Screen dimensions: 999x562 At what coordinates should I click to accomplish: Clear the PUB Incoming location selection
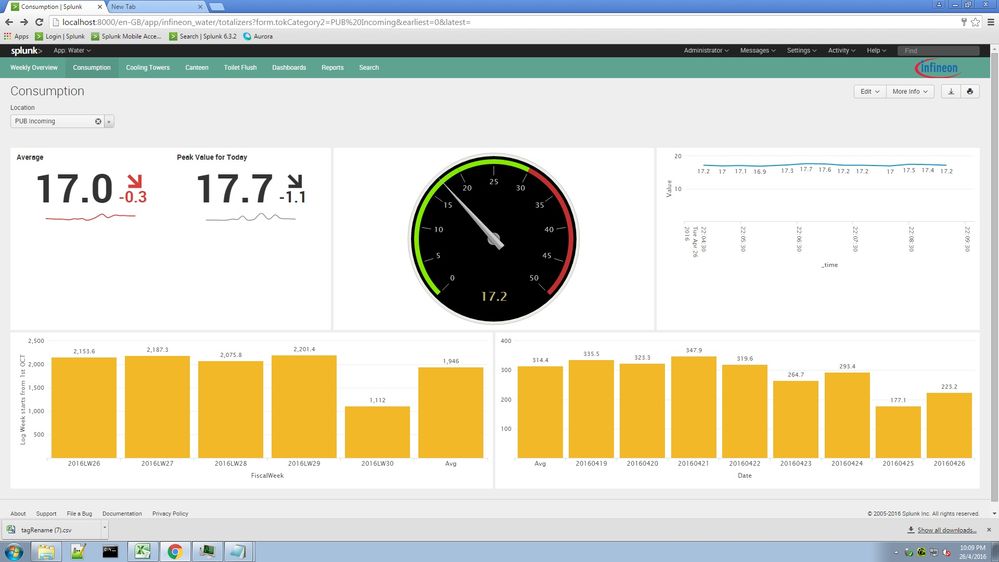pyautogui.click(x=98, y=121)
